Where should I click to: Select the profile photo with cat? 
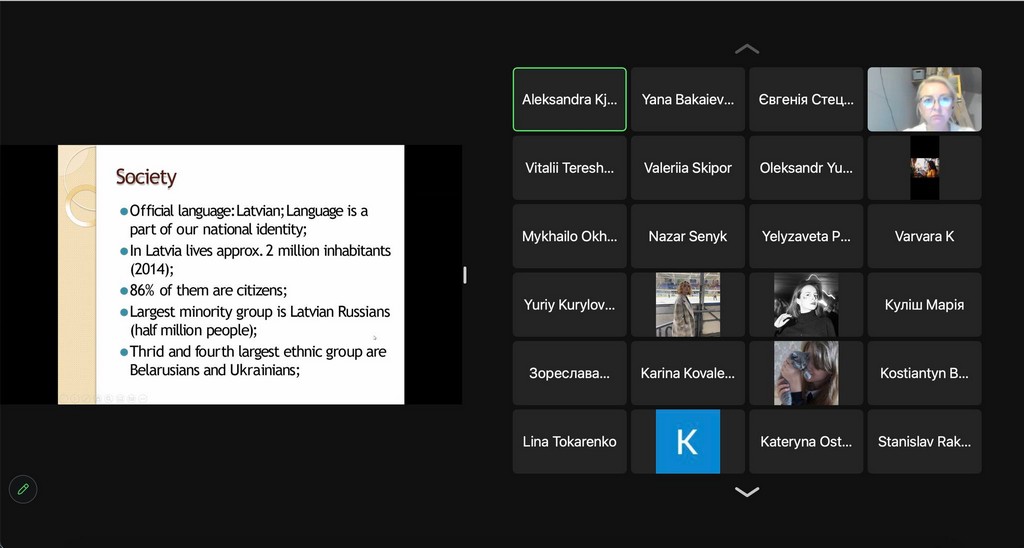pyautogui.click(x=806, y=373)
